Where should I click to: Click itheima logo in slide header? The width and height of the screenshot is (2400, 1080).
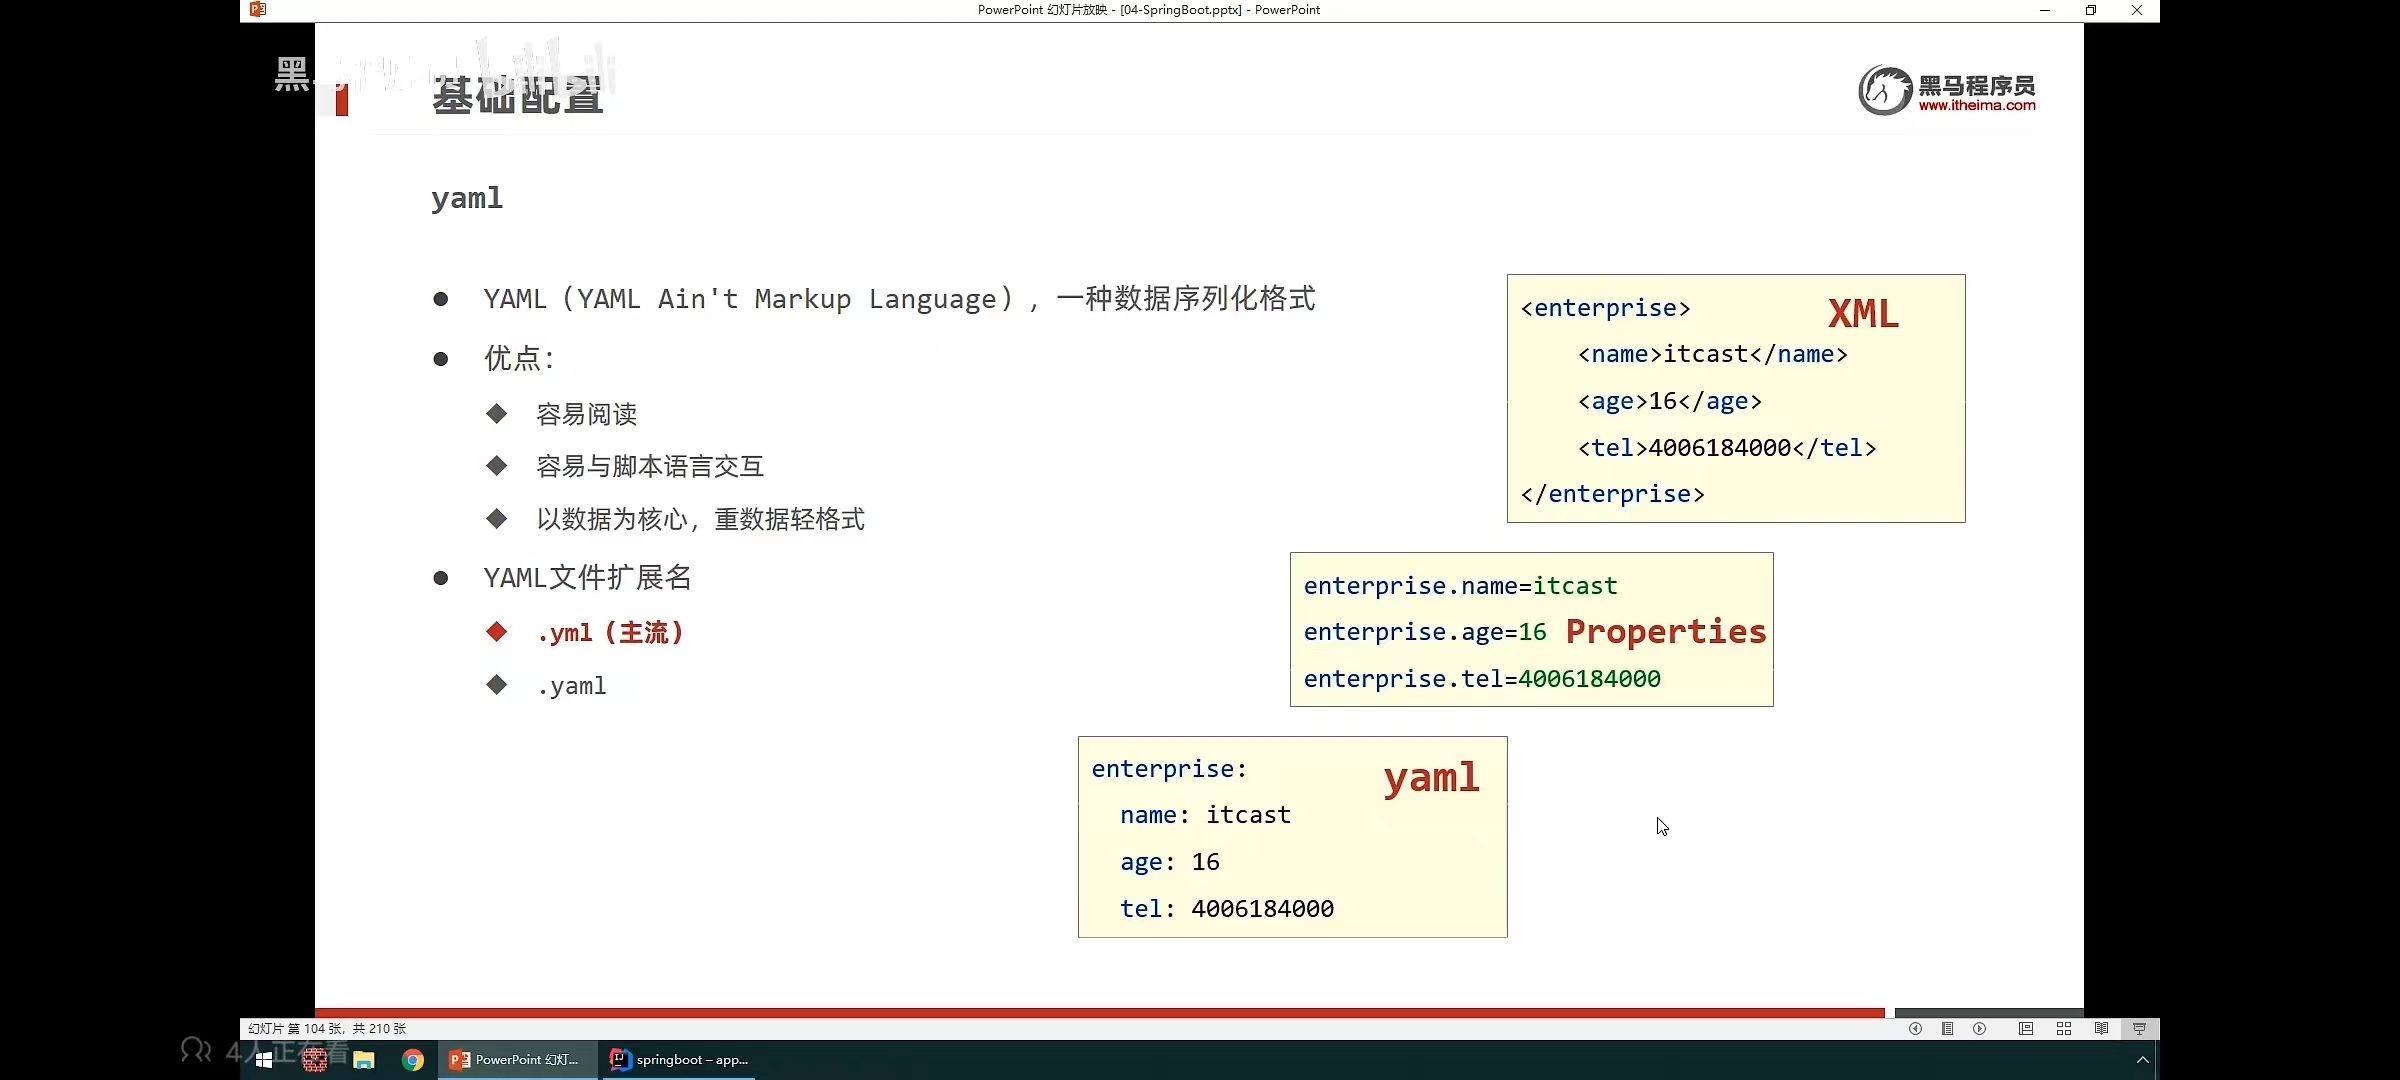tap(1946, 91)
